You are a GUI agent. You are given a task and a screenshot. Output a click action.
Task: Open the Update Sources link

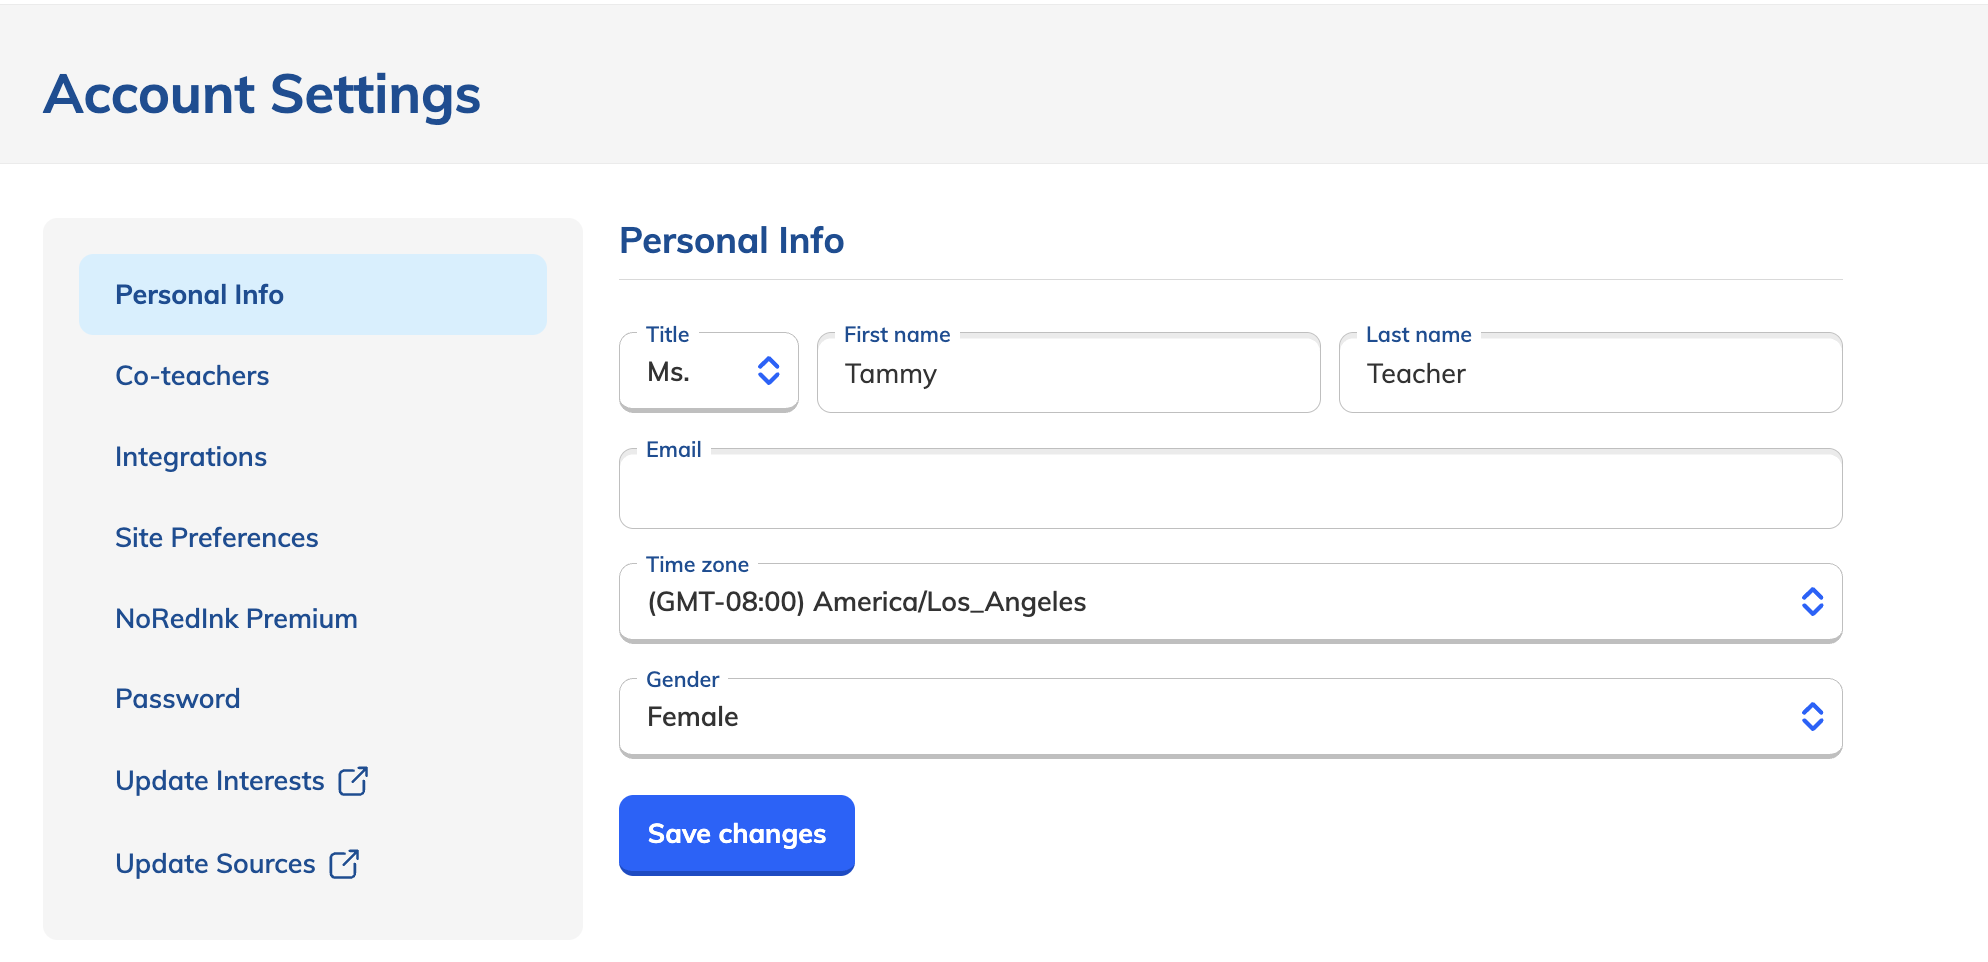coord(237,863)
